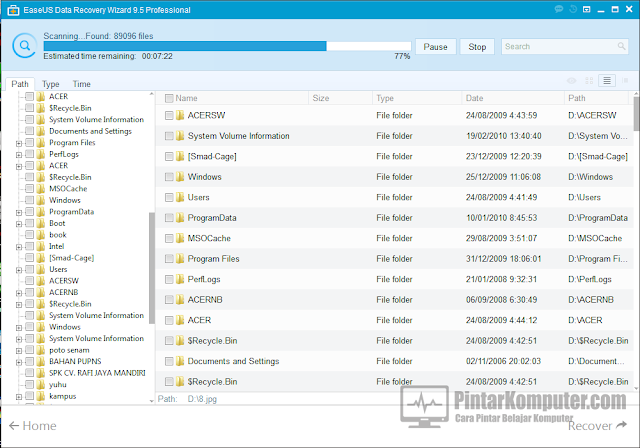The width and height of the screenshot is (640, 448).
Task: Click the details view icon far right
Action: (x=625, y=81)
